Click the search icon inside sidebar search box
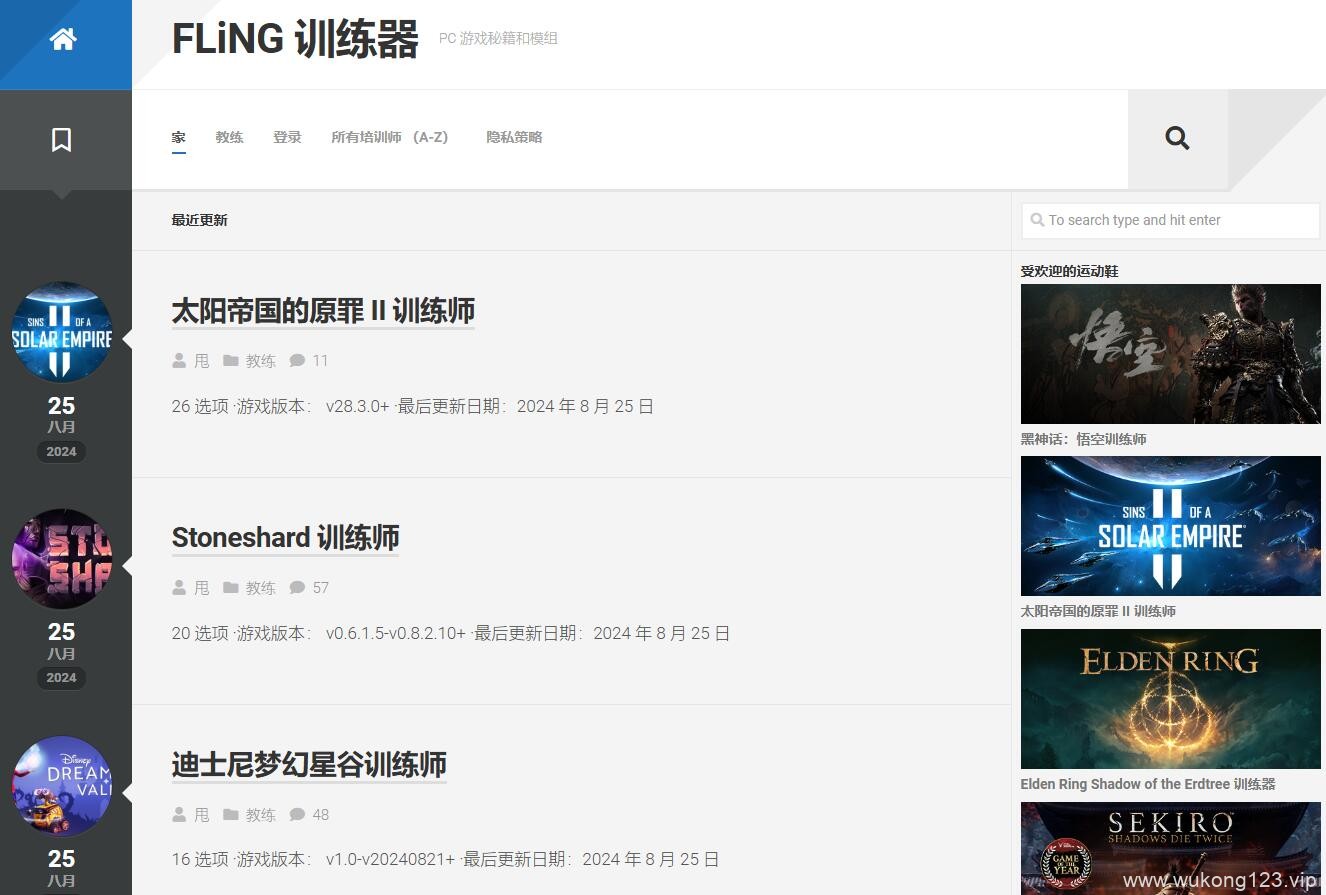This screenshot has height=895, width=1326. 1037,220
